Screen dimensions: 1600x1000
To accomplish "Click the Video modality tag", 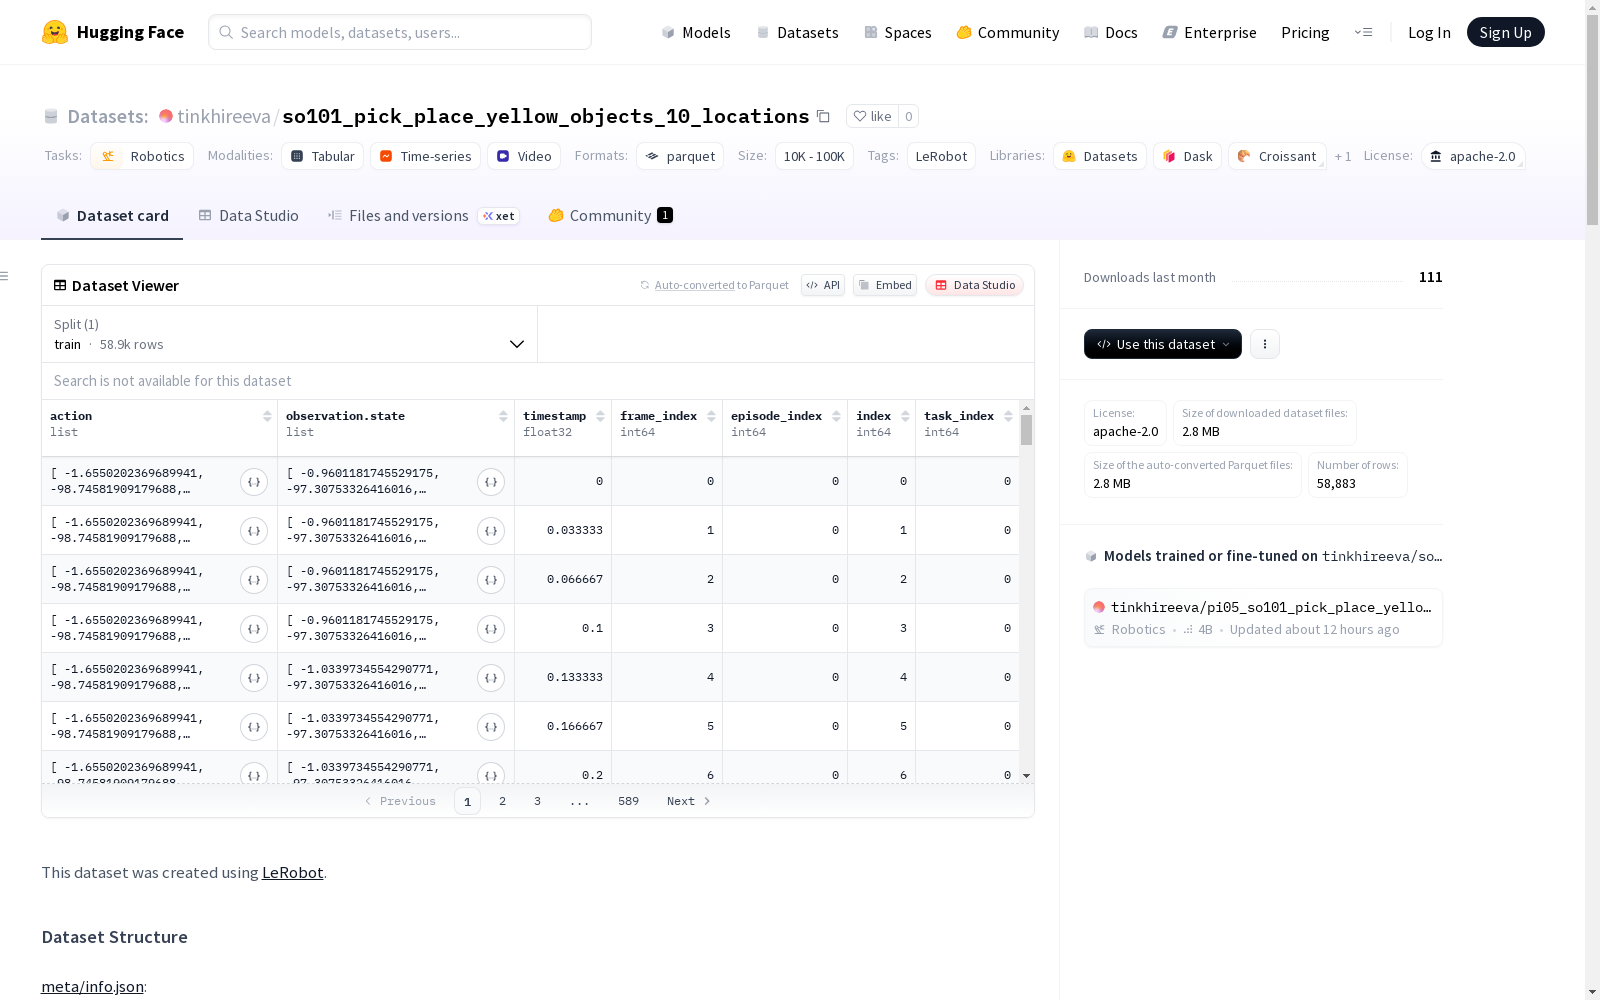I will [x=524, y=156].
